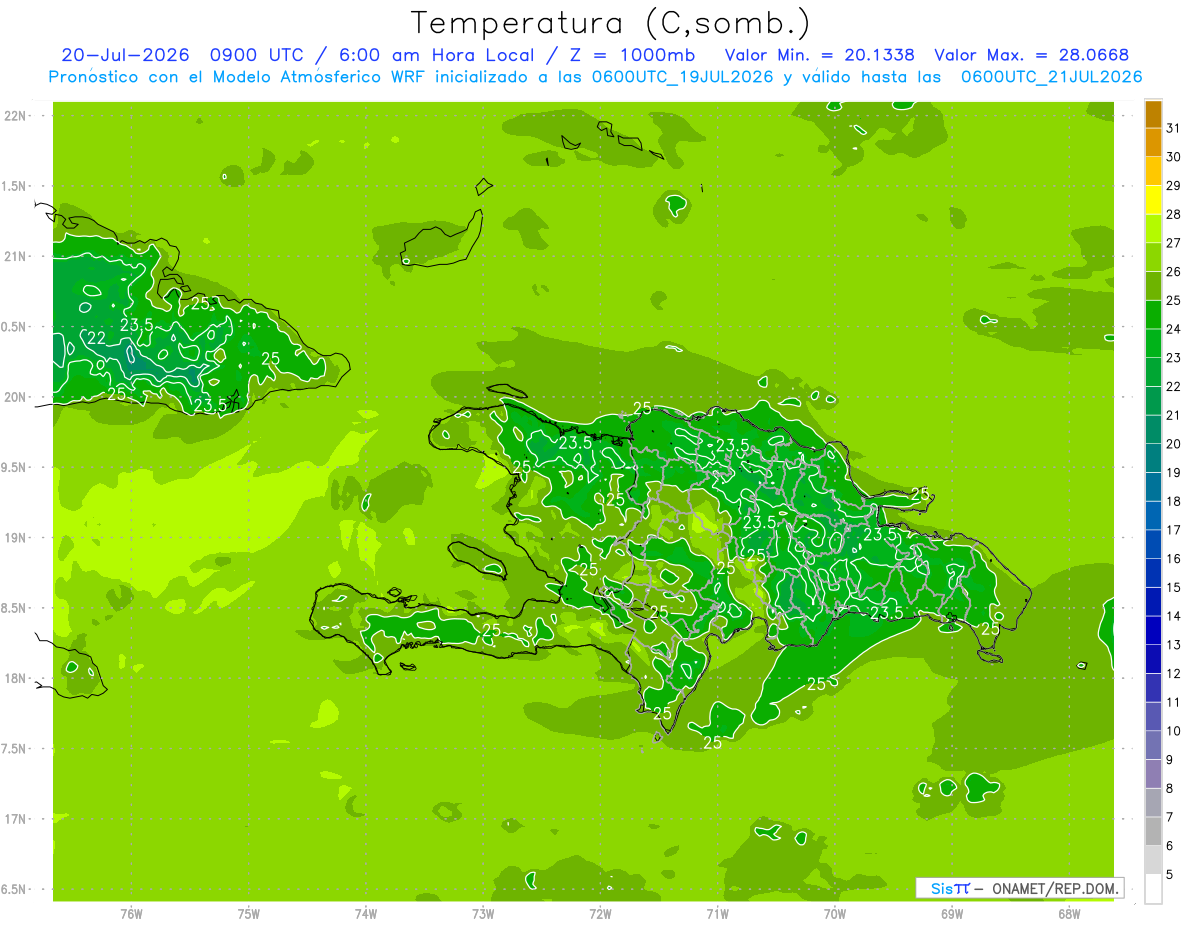Viewport: 1200px width, 927px height.
Task: Click the '70W' longitude label
Action: coord(835,914)
